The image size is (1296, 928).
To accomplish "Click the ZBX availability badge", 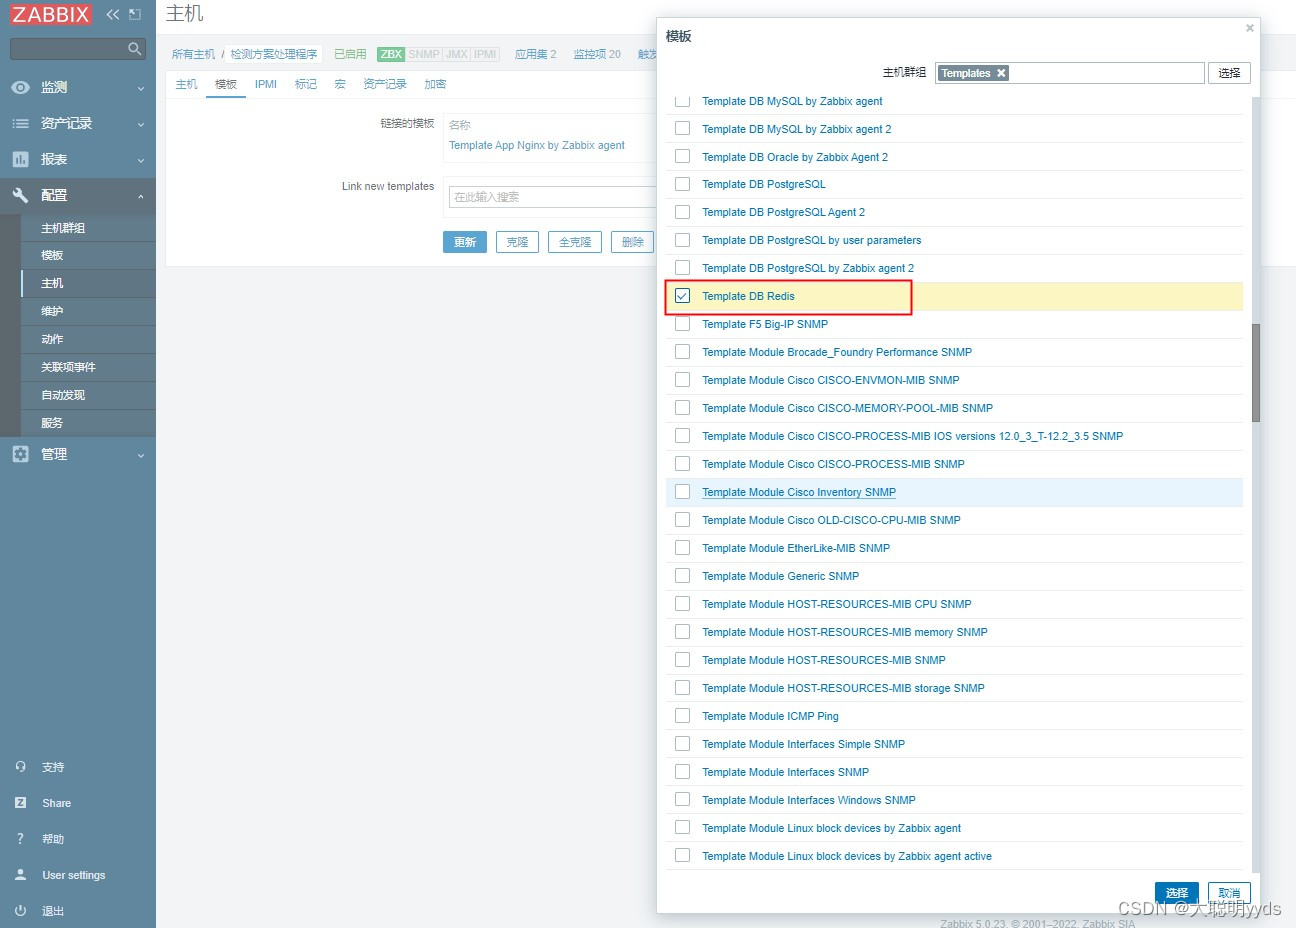I will [391, 54].
